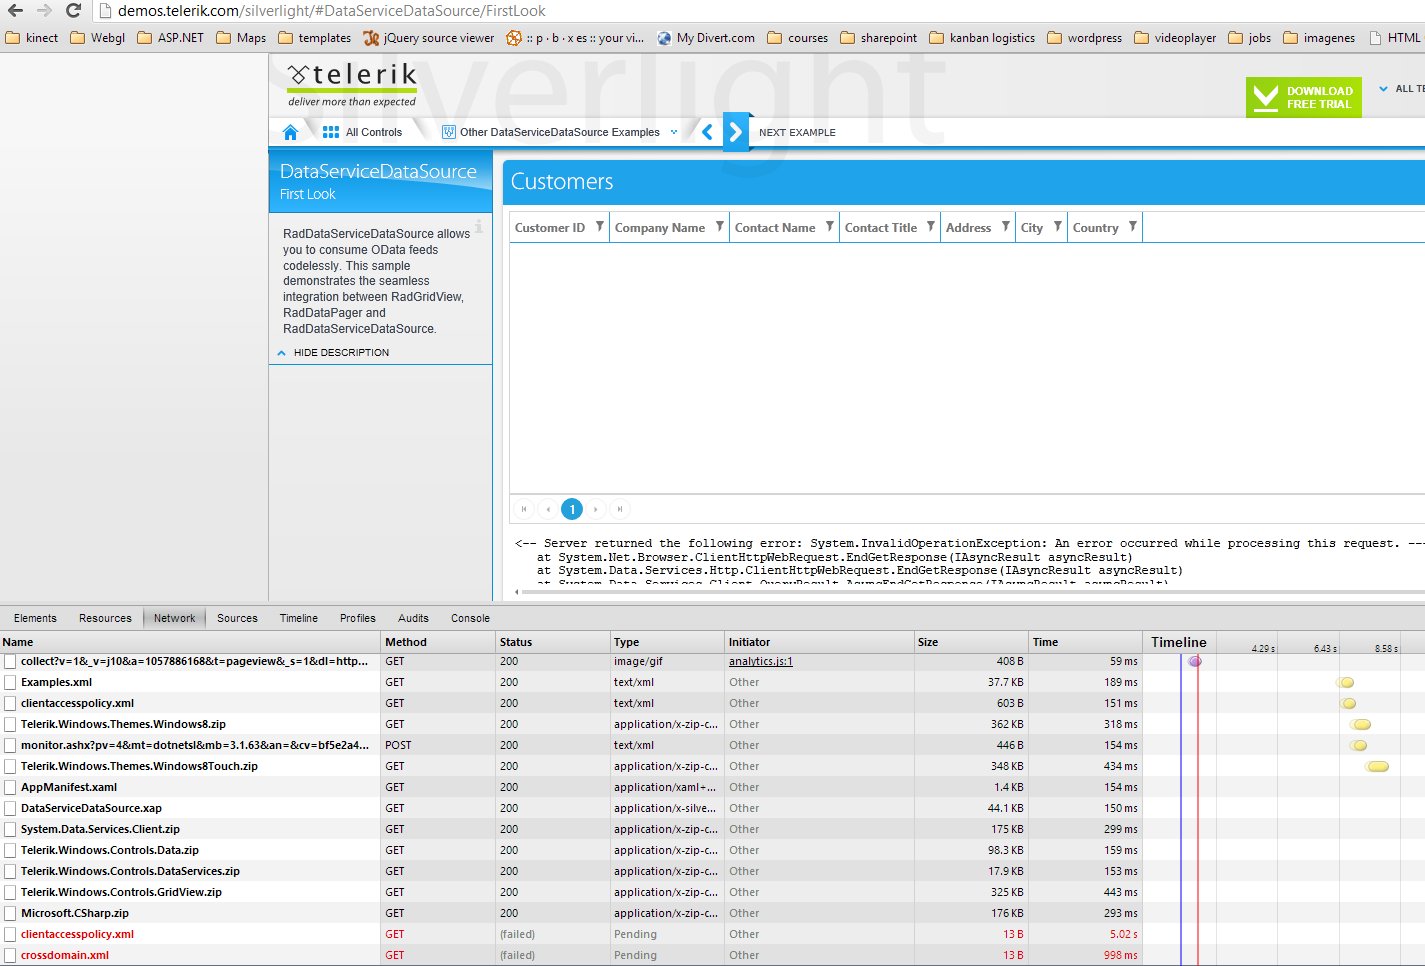Image resolution: width=1425 pixels, height=966 pixels.
Task: Click the file icon beside Examples.xml
Action: [x=10, y=682]
